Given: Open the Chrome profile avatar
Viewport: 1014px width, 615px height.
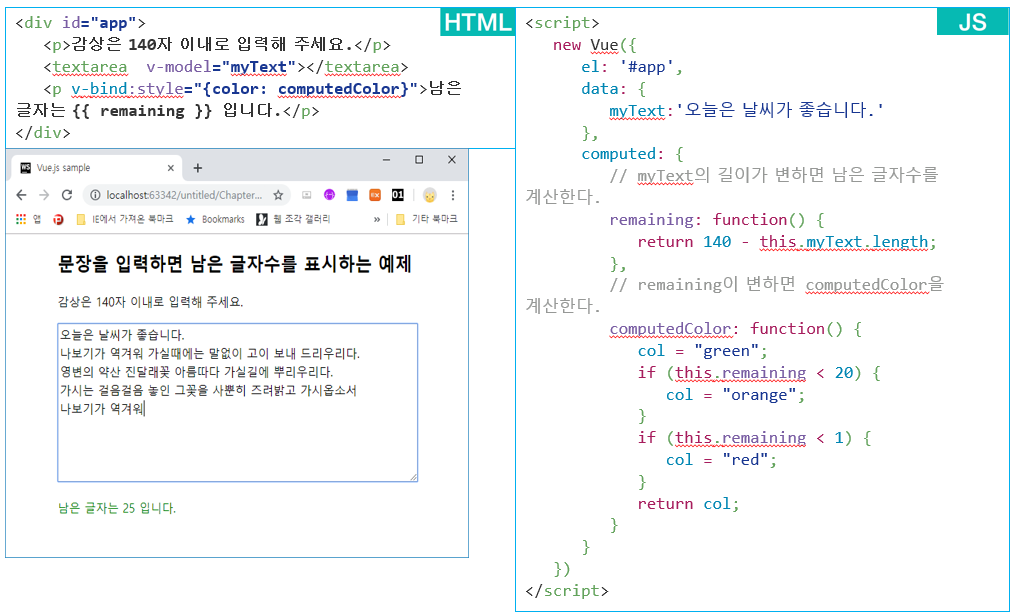Looking at the screenshot, I should 429,195.
